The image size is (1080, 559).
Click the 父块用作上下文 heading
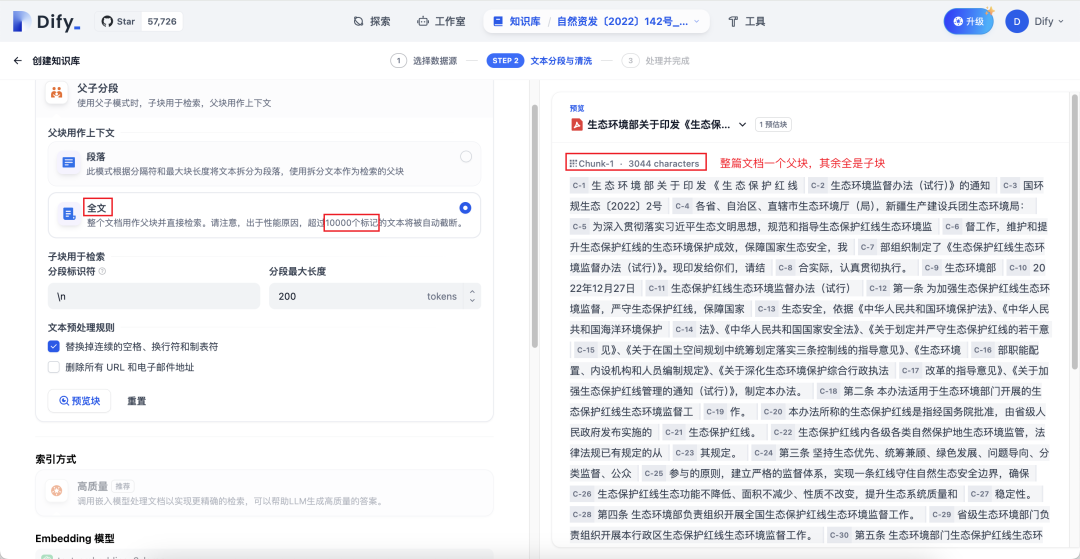coord(81,132)
